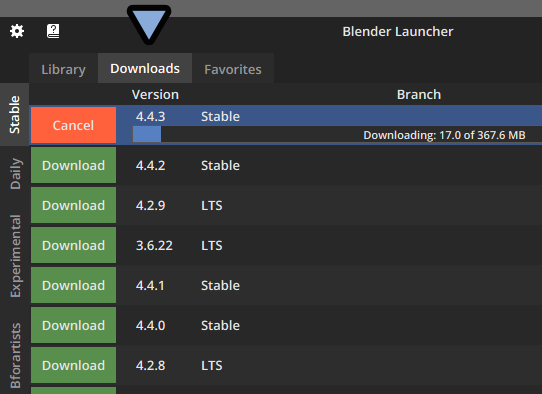Click the LTS label in the 3.6.22 row
542x394 pixels.
[212, 246]
